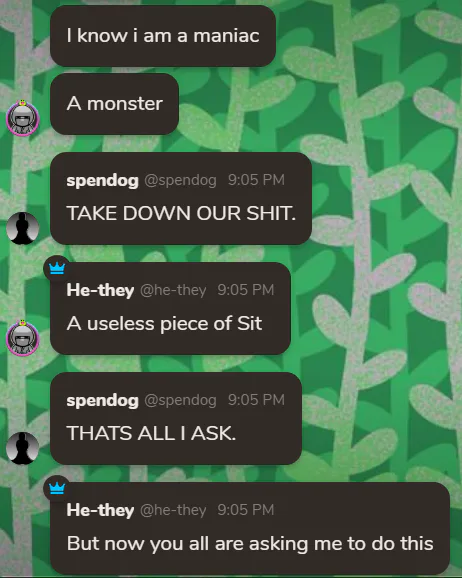Click the crown badge on the last He-they message
This screenshot has width=462, height=578.
coord(57,488)
